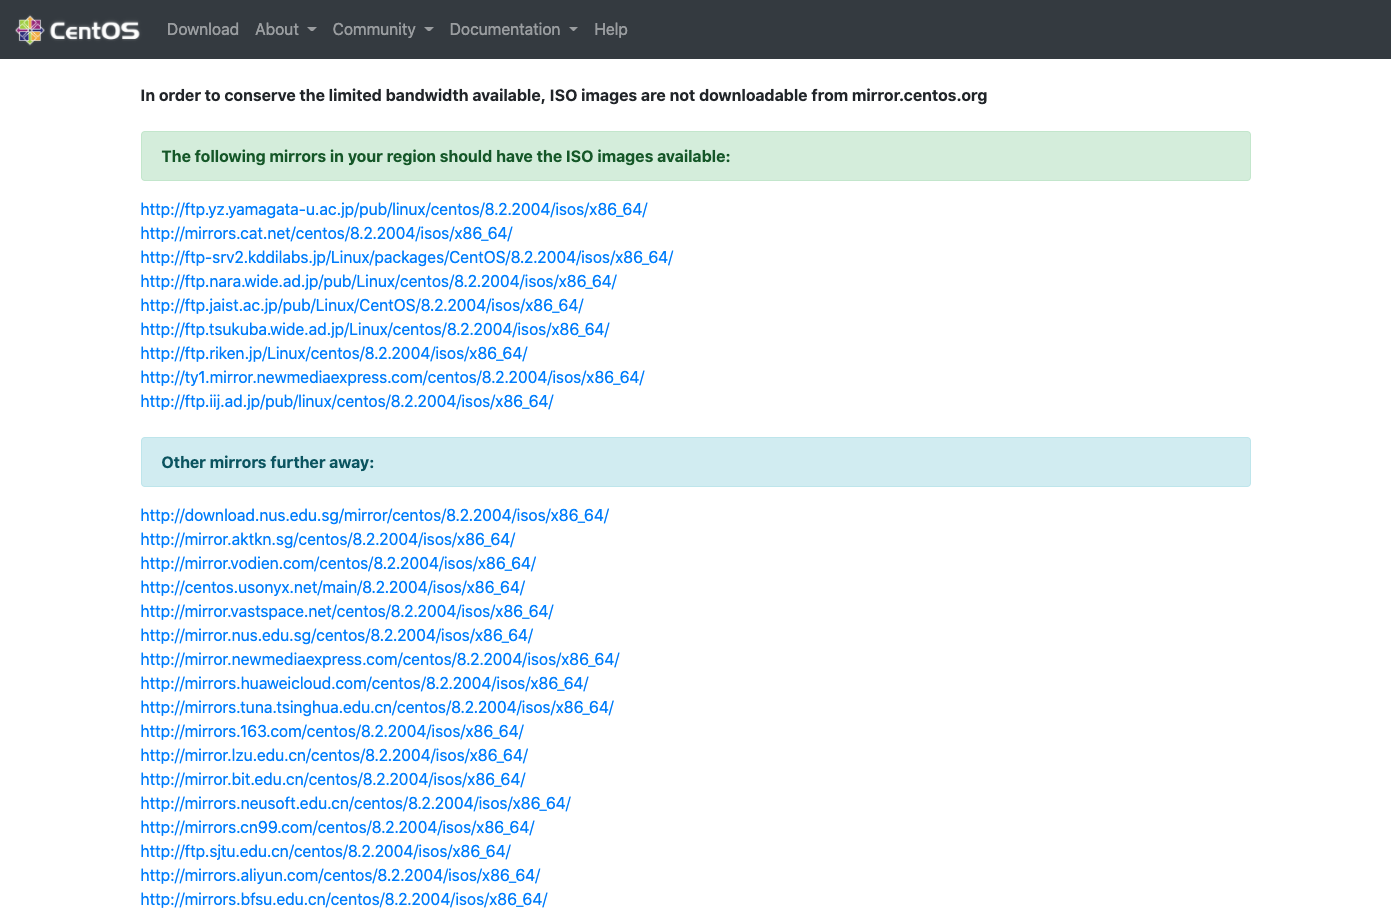Open the mirrors.tuna.tsinghua.edu.cn mirror link
This screenshot has width=1391, height=910.
tap(377, 708)
